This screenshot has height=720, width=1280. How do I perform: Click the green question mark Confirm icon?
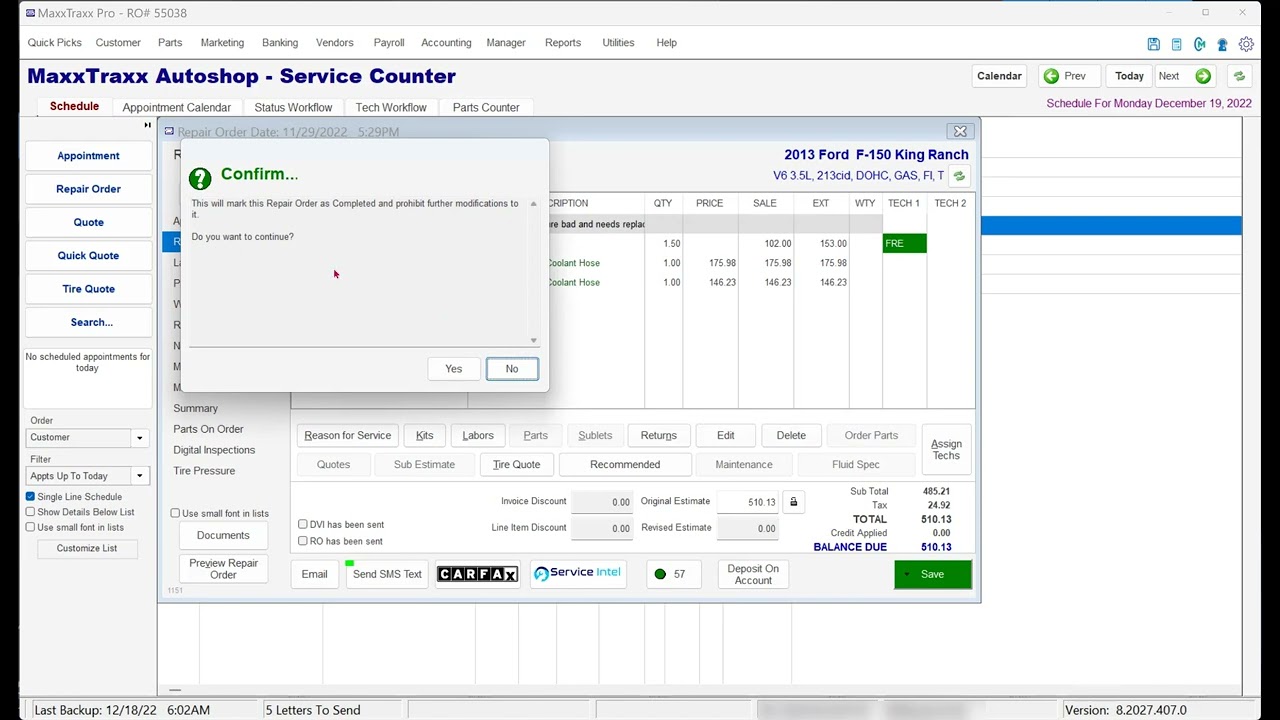pos(200,178)
